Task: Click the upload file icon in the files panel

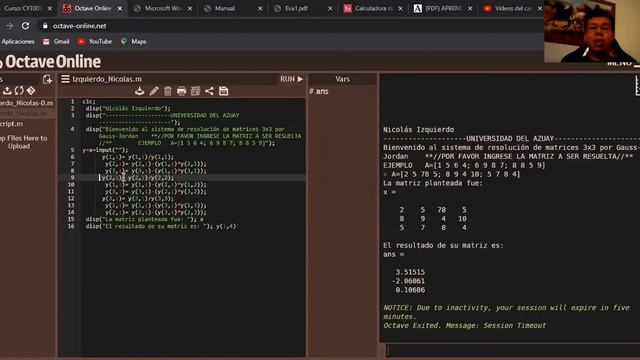Action: (x=7, y=91)
